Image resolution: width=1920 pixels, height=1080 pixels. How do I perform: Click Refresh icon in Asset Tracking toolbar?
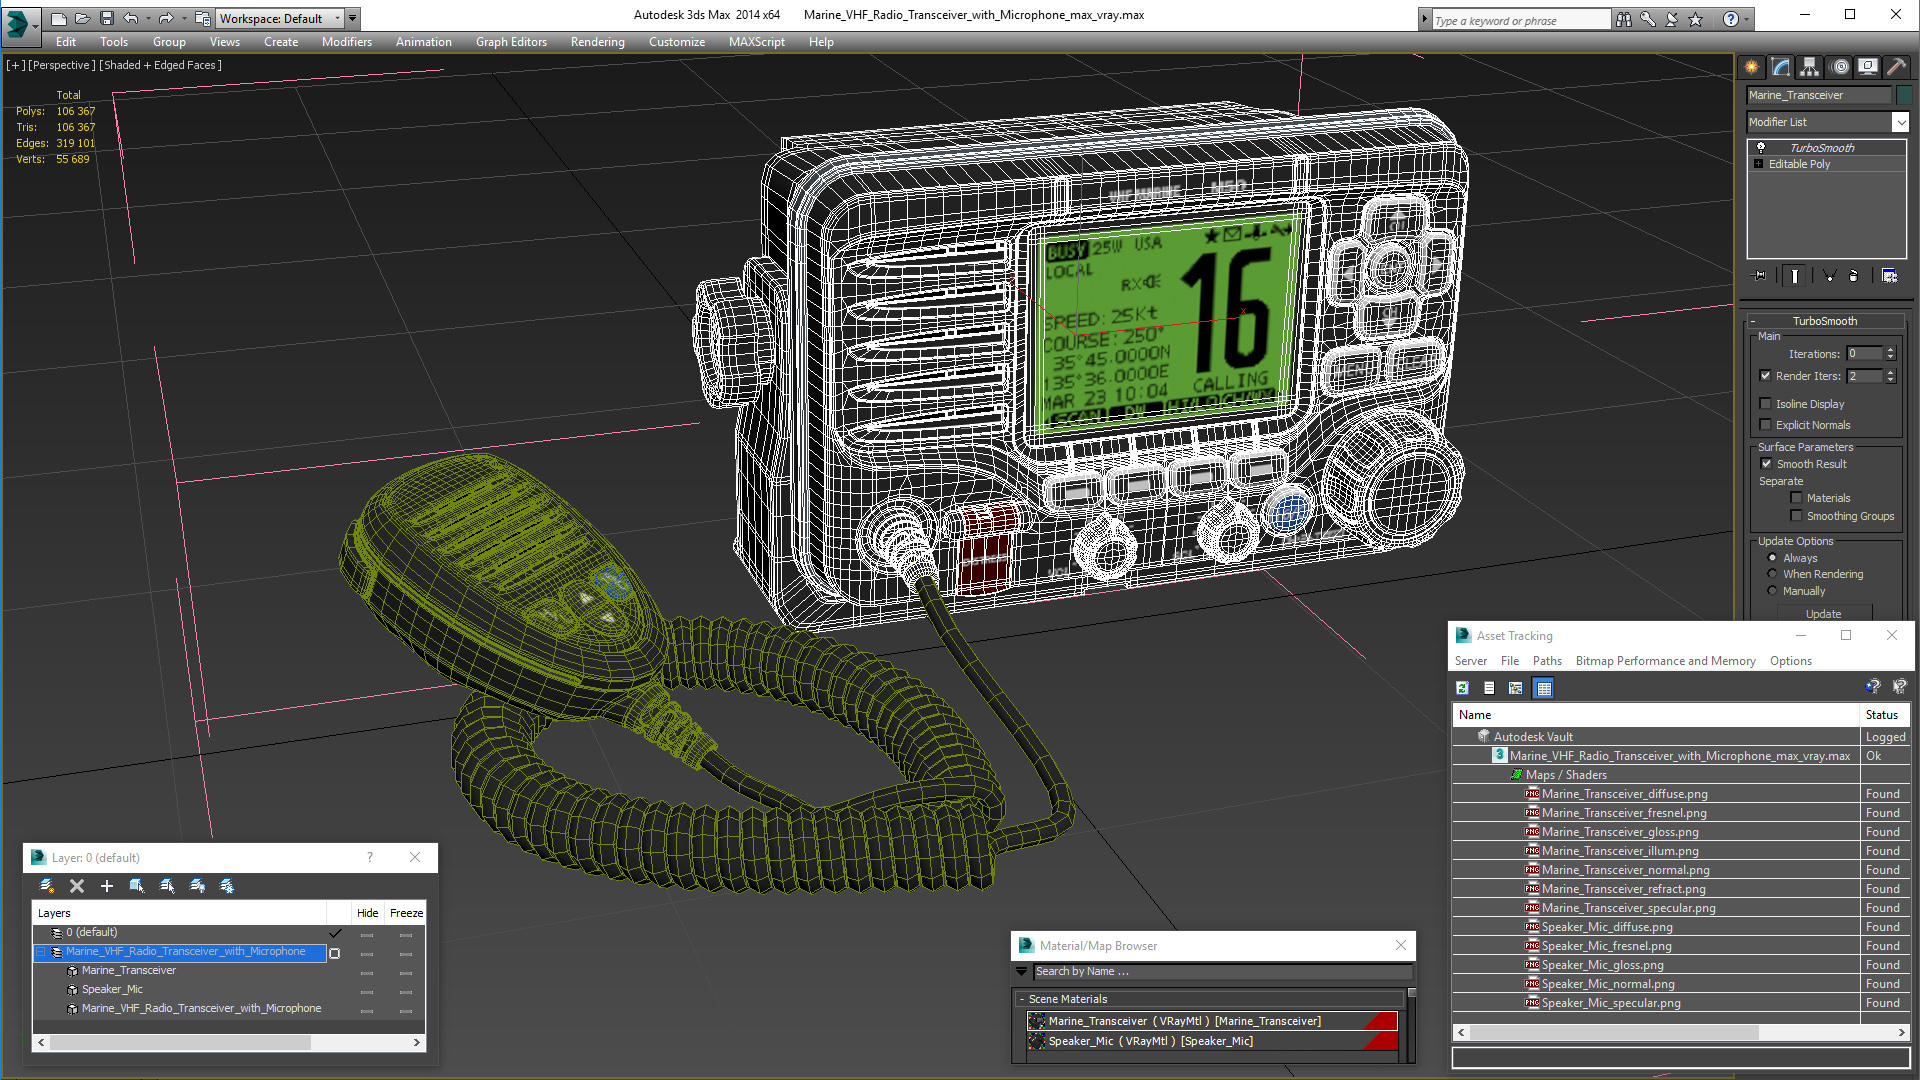click(1462, 688)
